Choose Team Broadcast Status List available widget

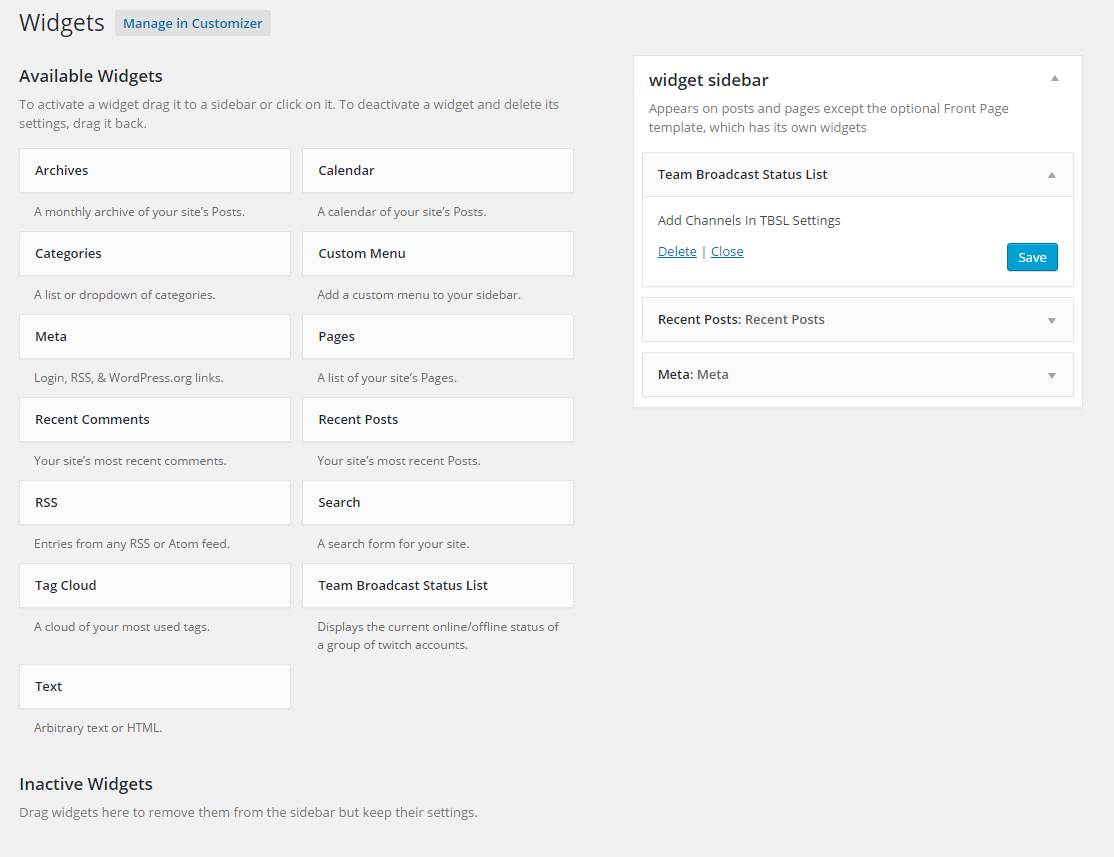[x=438, y=586]
